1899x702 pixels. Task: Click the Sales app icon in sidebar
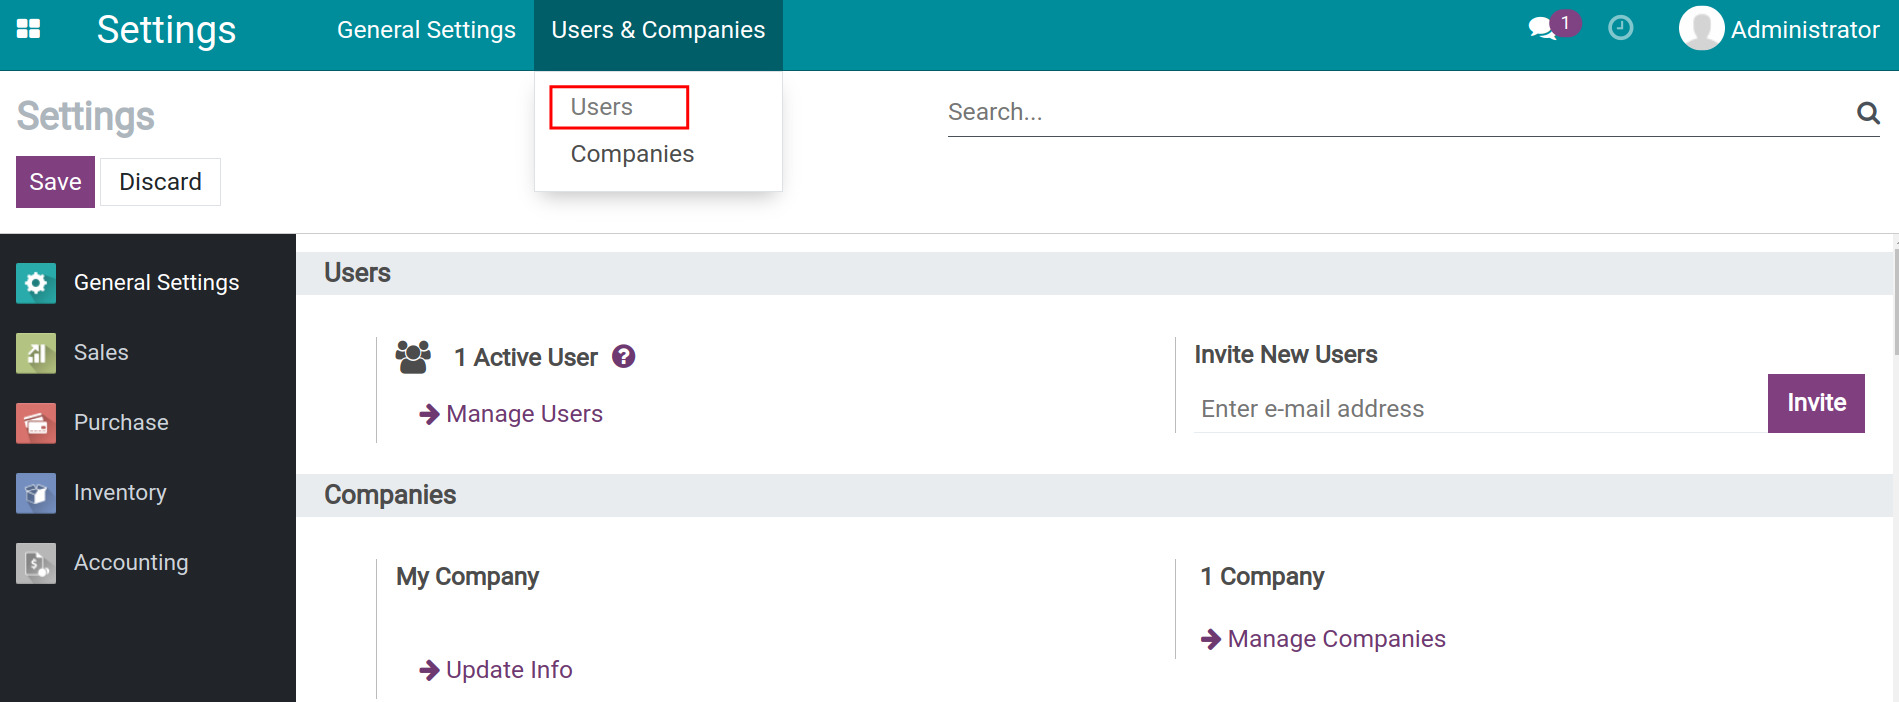(36, 353)
